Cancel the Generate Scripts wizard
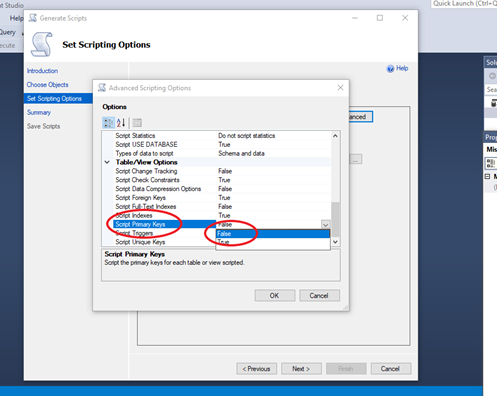The width and height of the screenshot is (497, 396). [x=391, y=369]
